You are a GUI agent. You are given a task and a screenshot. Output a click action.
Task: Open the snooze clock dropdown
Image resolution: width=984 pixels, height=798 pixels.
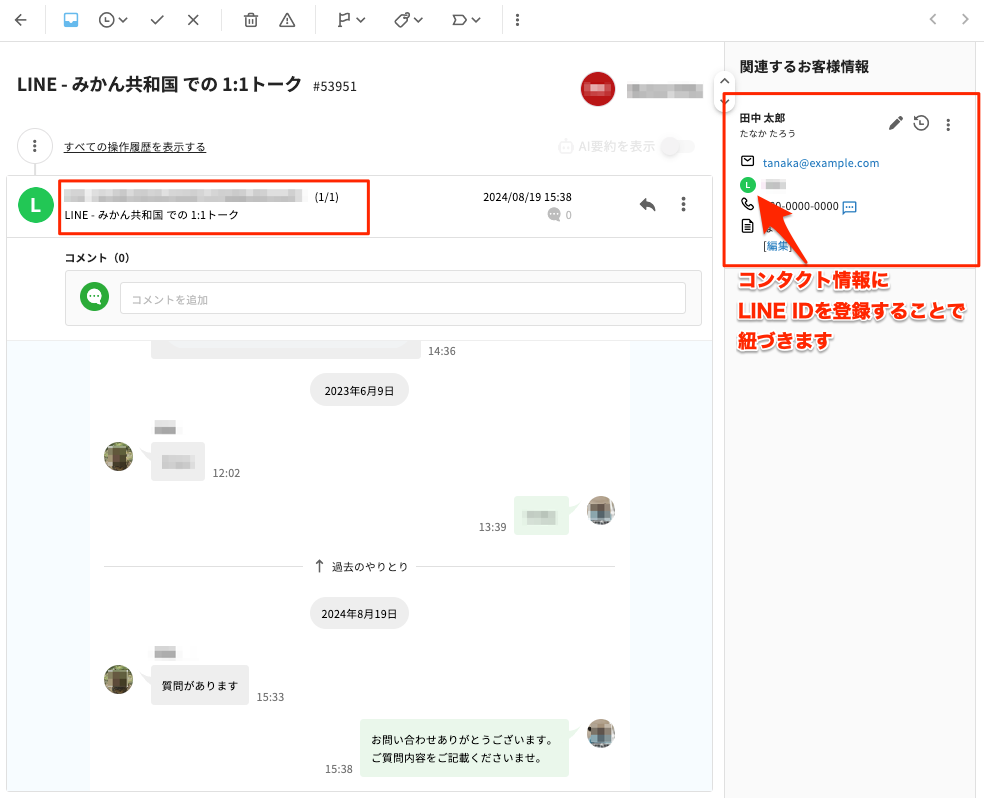coord(113,20)
